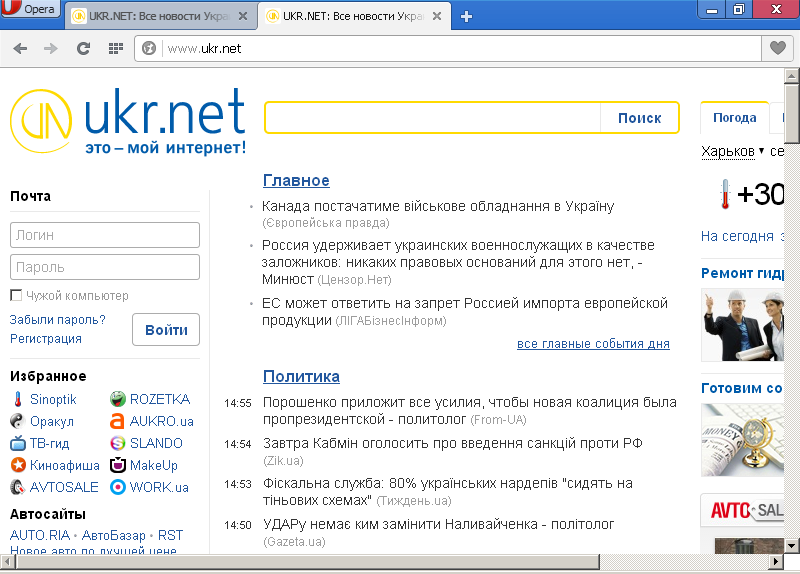Image resolution: width=800 pixels, height=574 pixels.
Task: Close the first UKR.NET tab
Action: pos(243,16)
